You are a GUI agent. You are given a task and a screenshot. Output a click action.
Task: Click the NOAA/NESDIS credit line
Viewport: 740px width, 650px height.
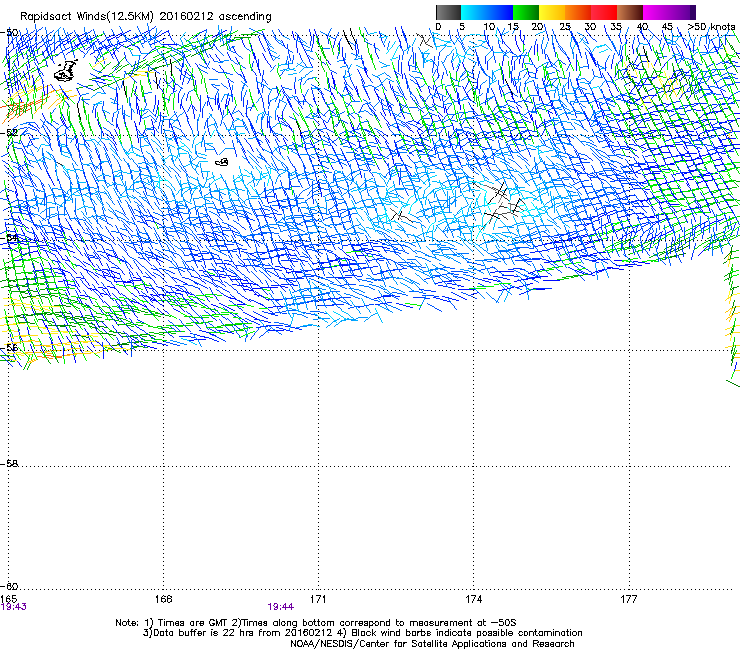coord(432,644)
